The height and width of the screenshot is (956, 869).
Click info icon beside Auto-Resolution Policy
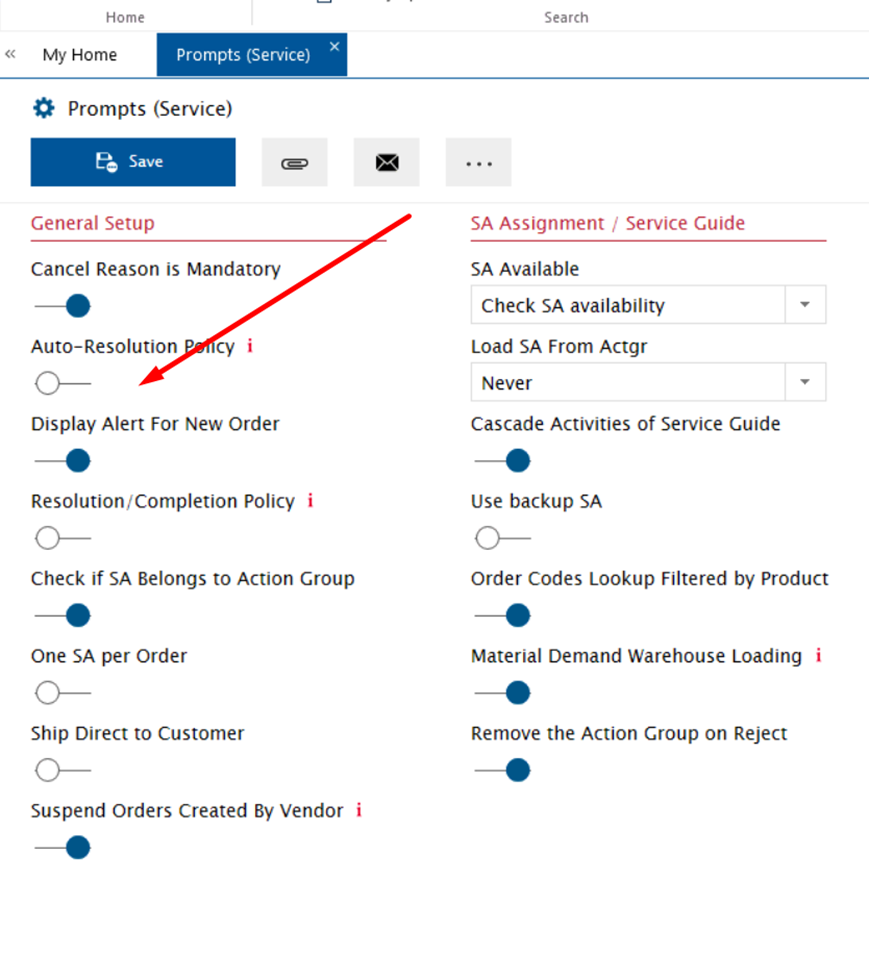tap(250, 346)
